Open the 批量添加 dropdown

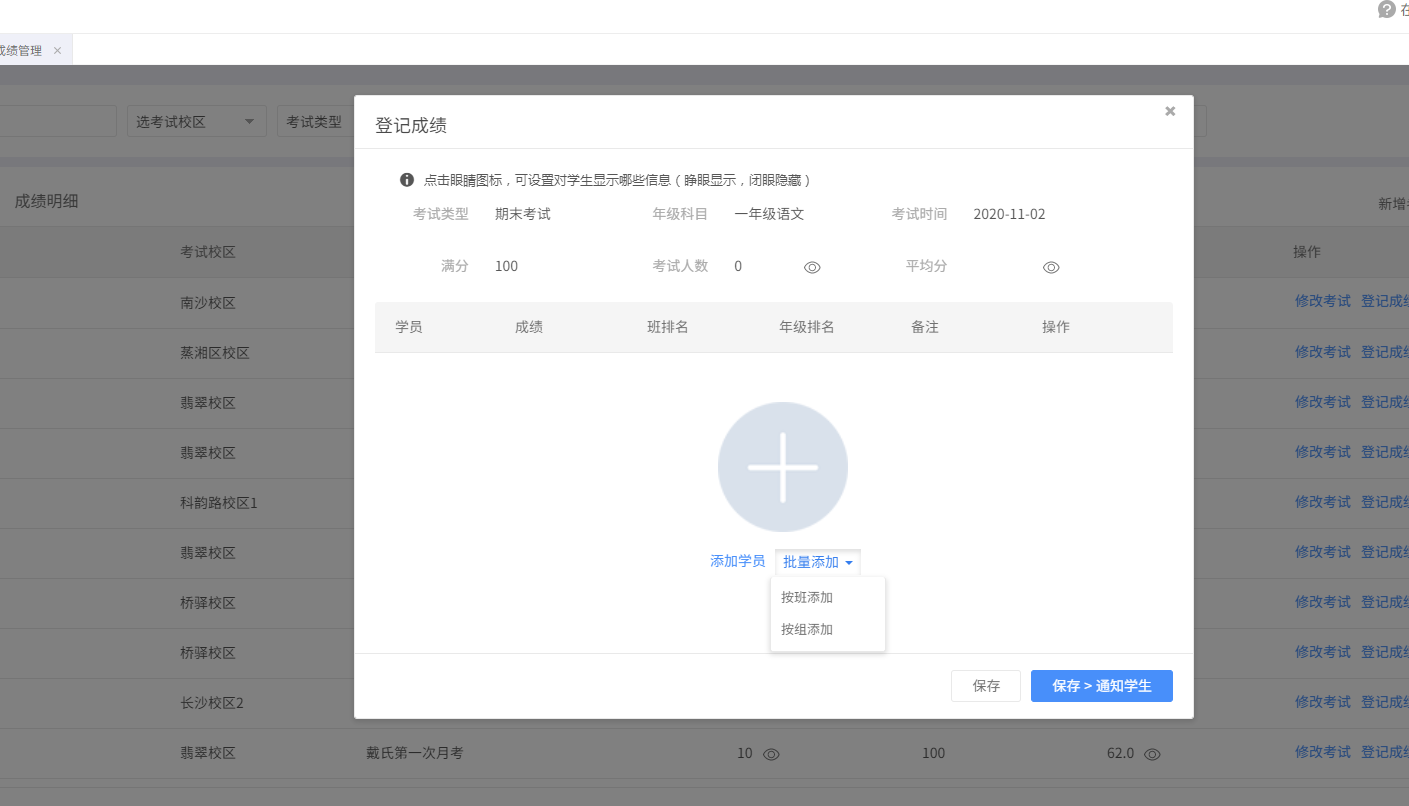(817, 562)
